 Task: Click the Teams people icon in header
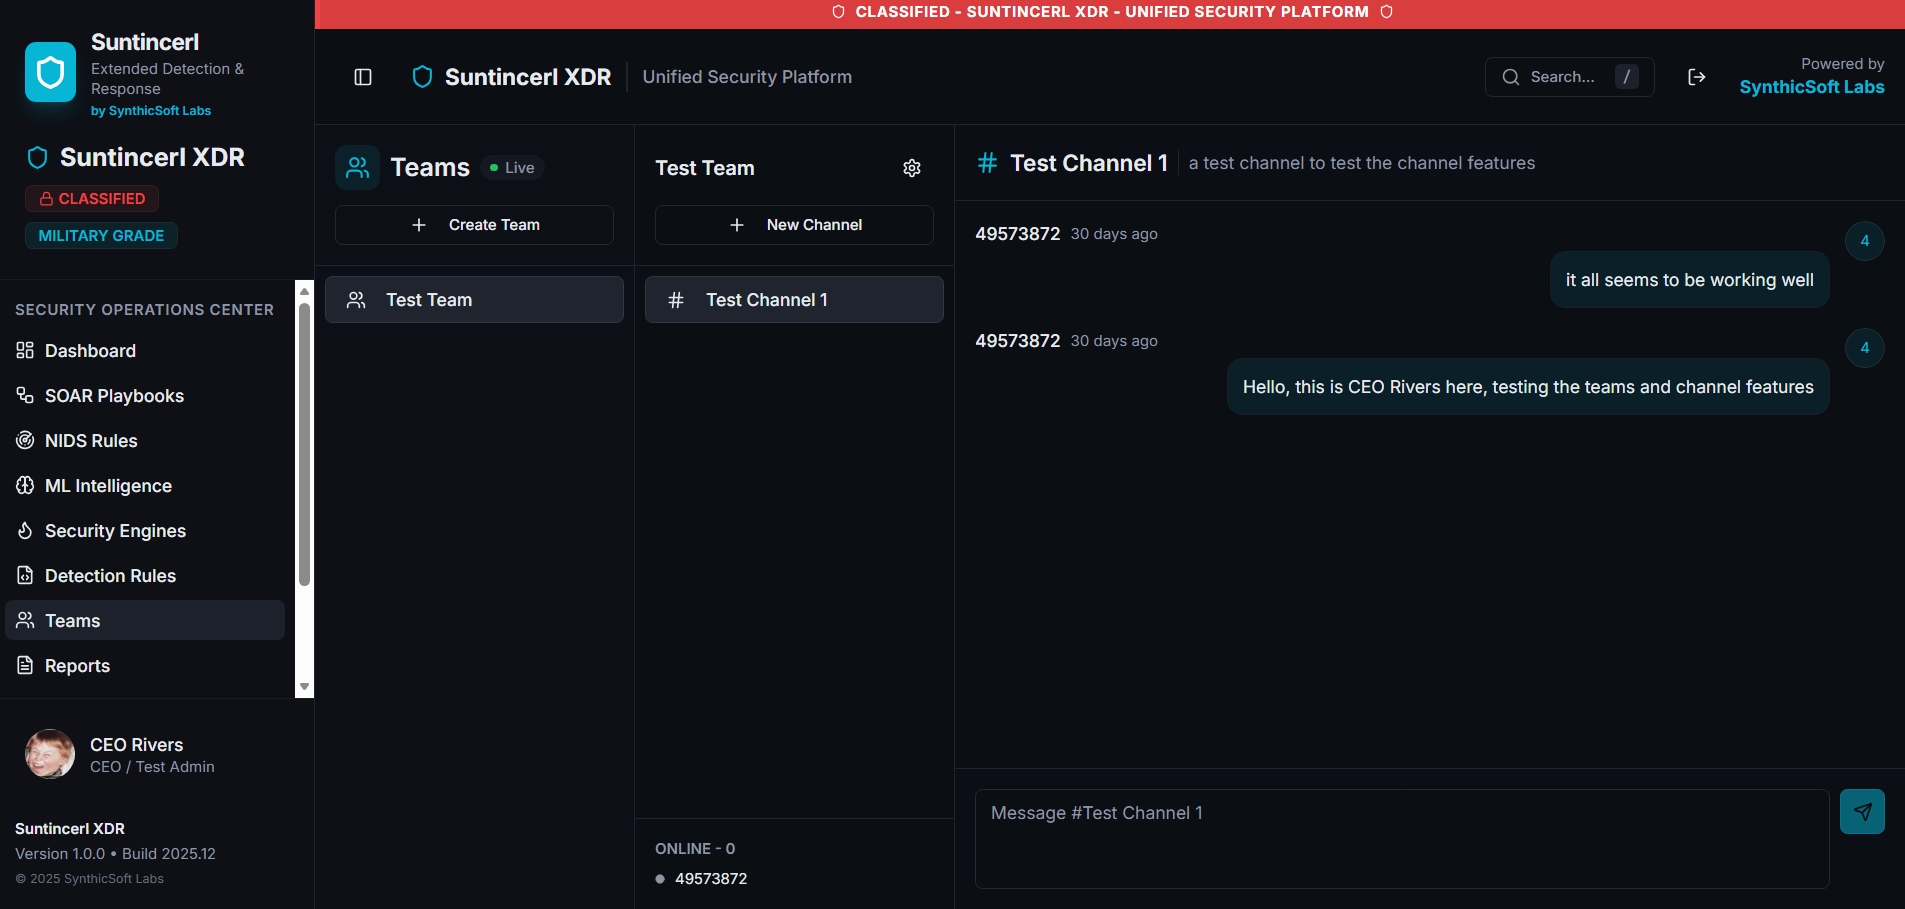pos(357,168)
